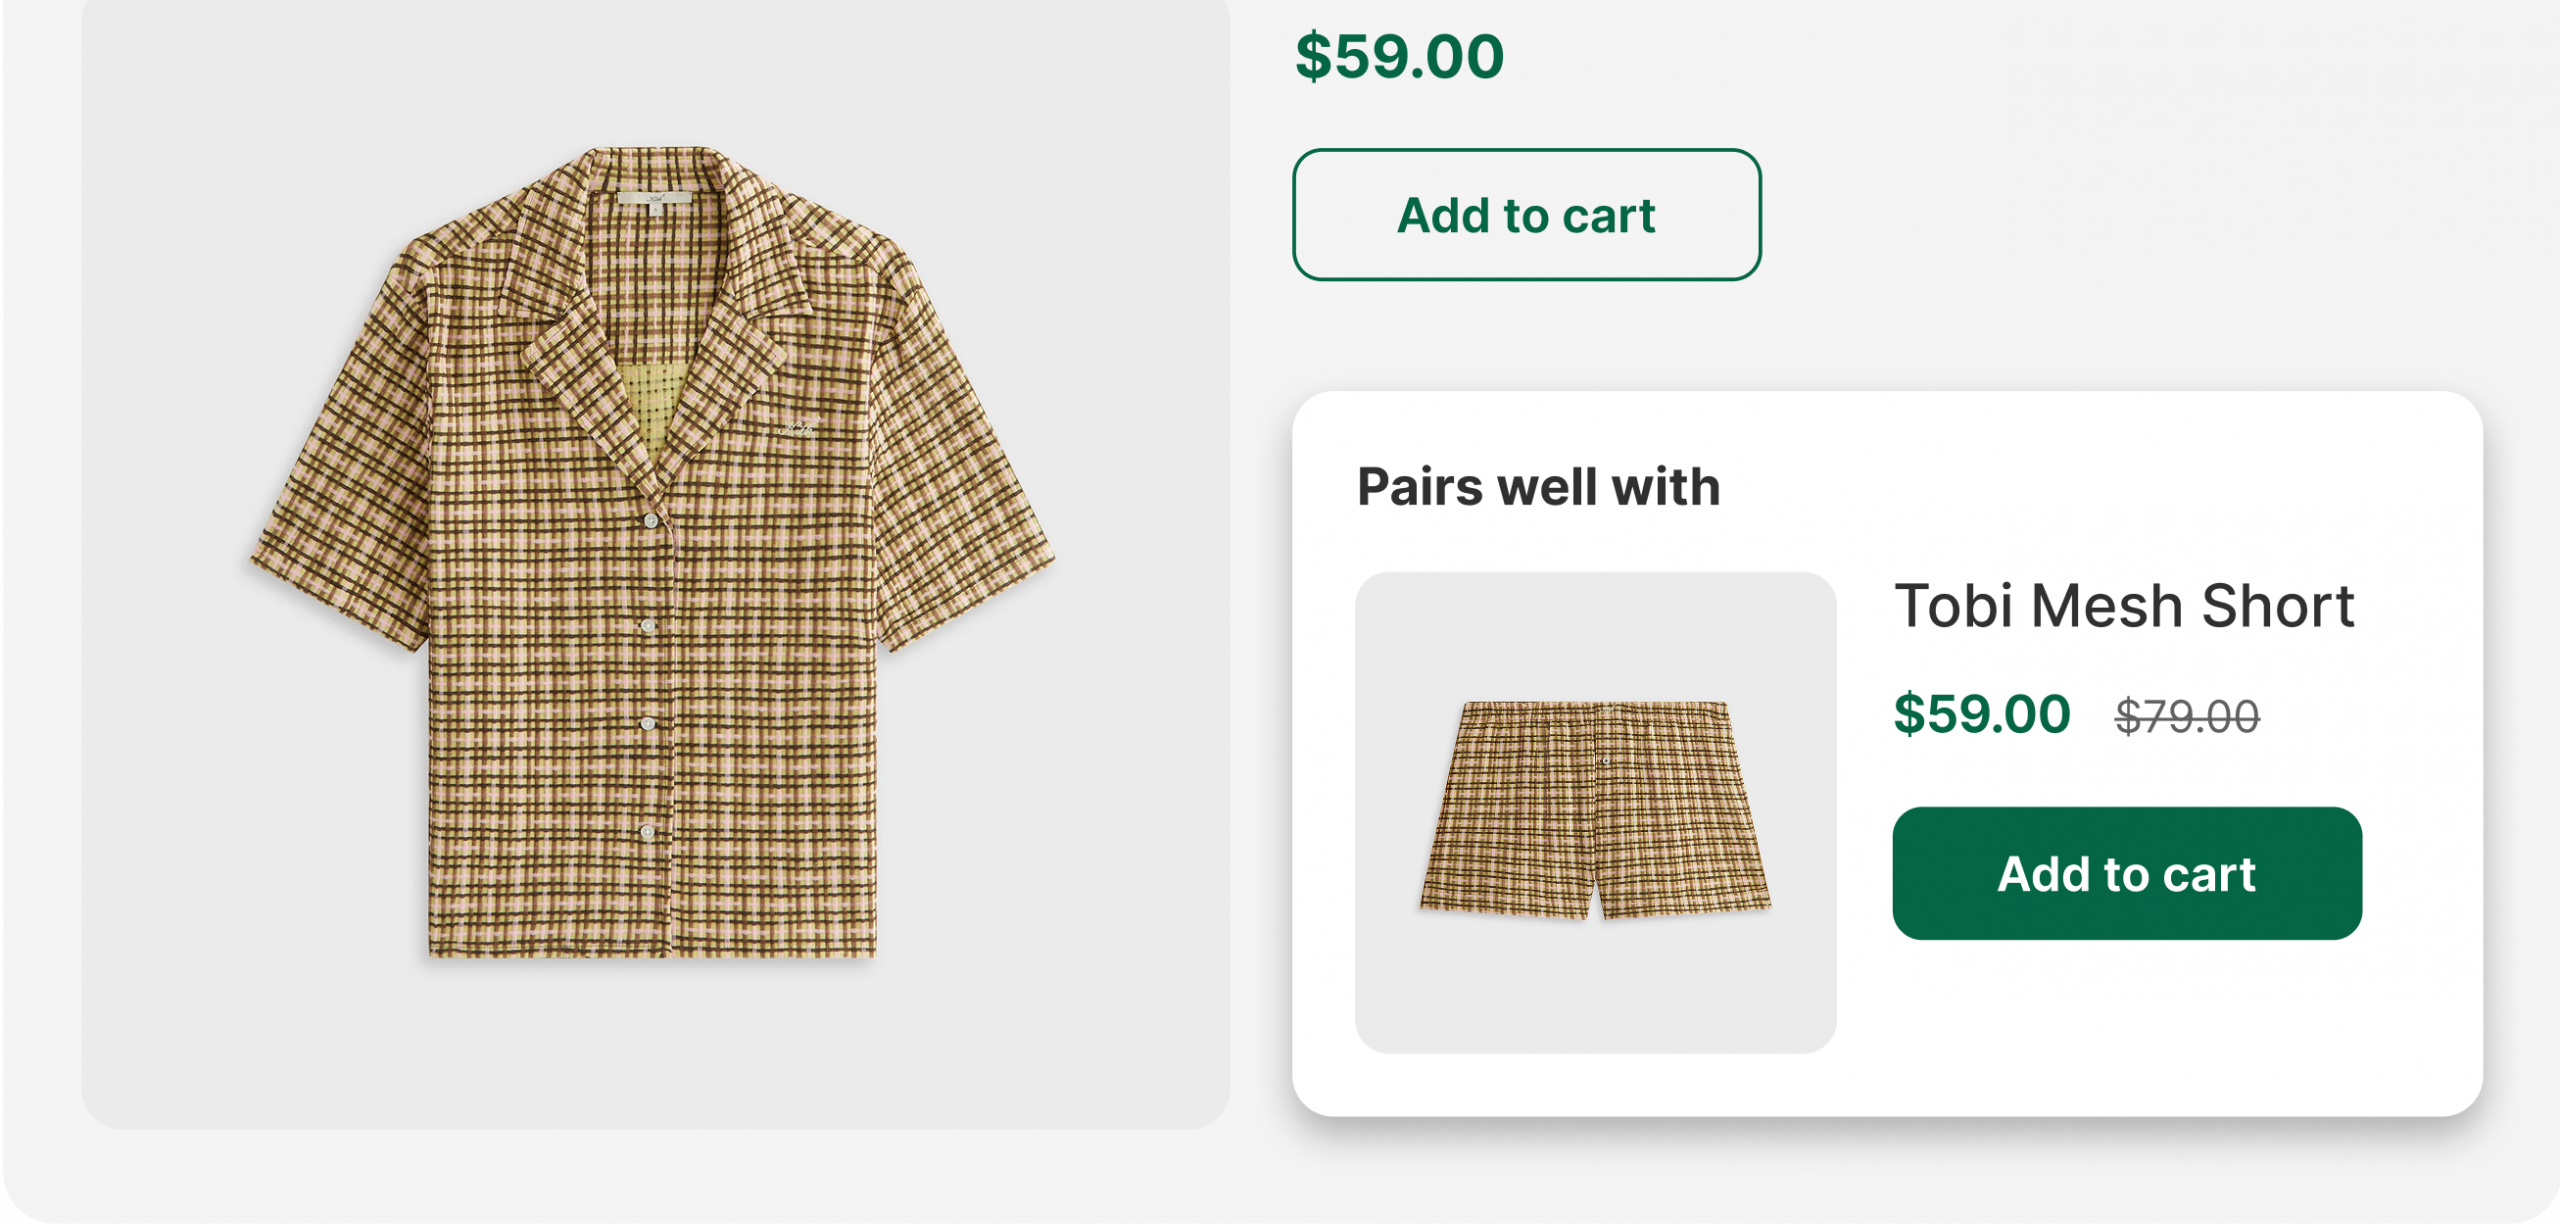Click the neck label inside the shirt collar
This screenshot has width=2560, height=1224.
656,198
